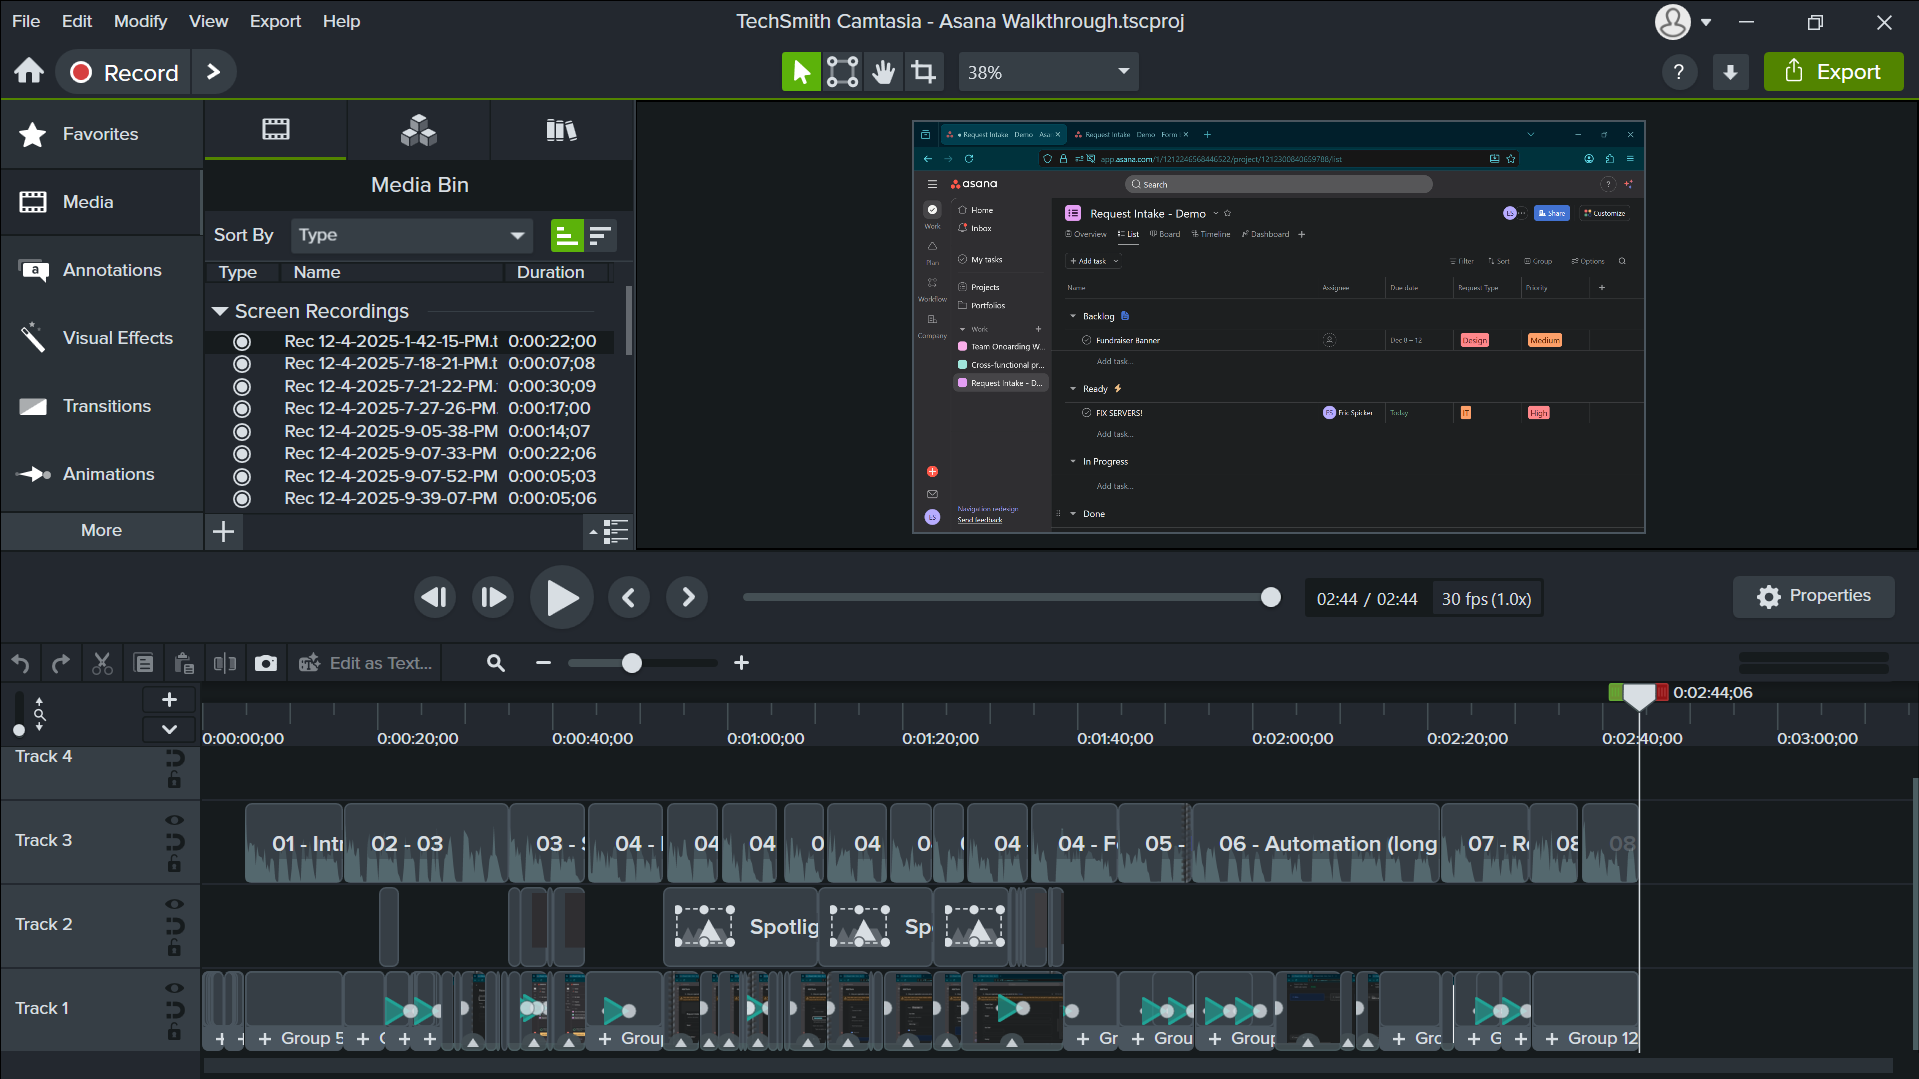This screenshot has height=1079, width=1919.
Task: Add a new track with plus button
Action: [x=169, y=700]
